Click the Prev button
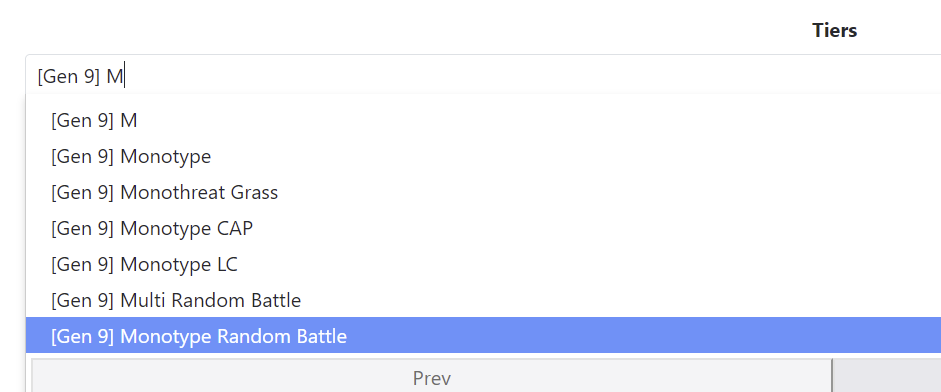This screenshot has width=941, height=392. pyautogui.click(x=431, y=376)
